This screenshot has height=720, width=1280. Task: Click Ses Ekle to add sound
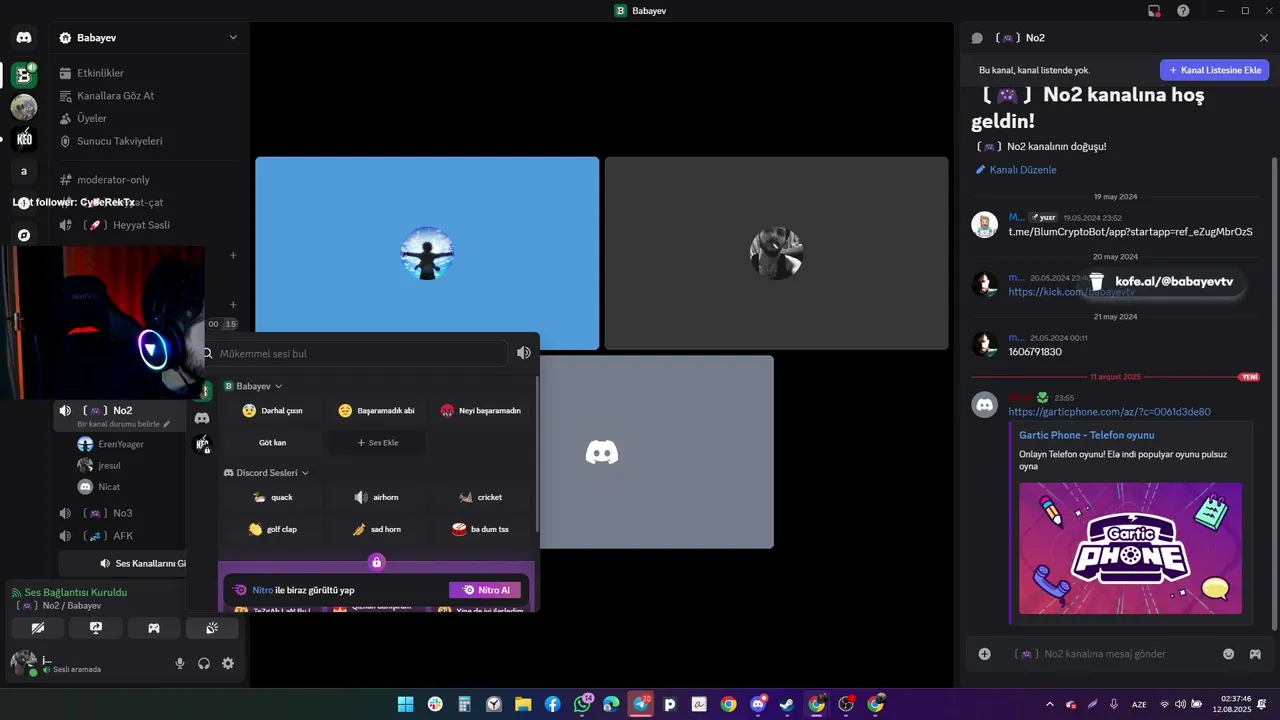(x=377, y=442)
